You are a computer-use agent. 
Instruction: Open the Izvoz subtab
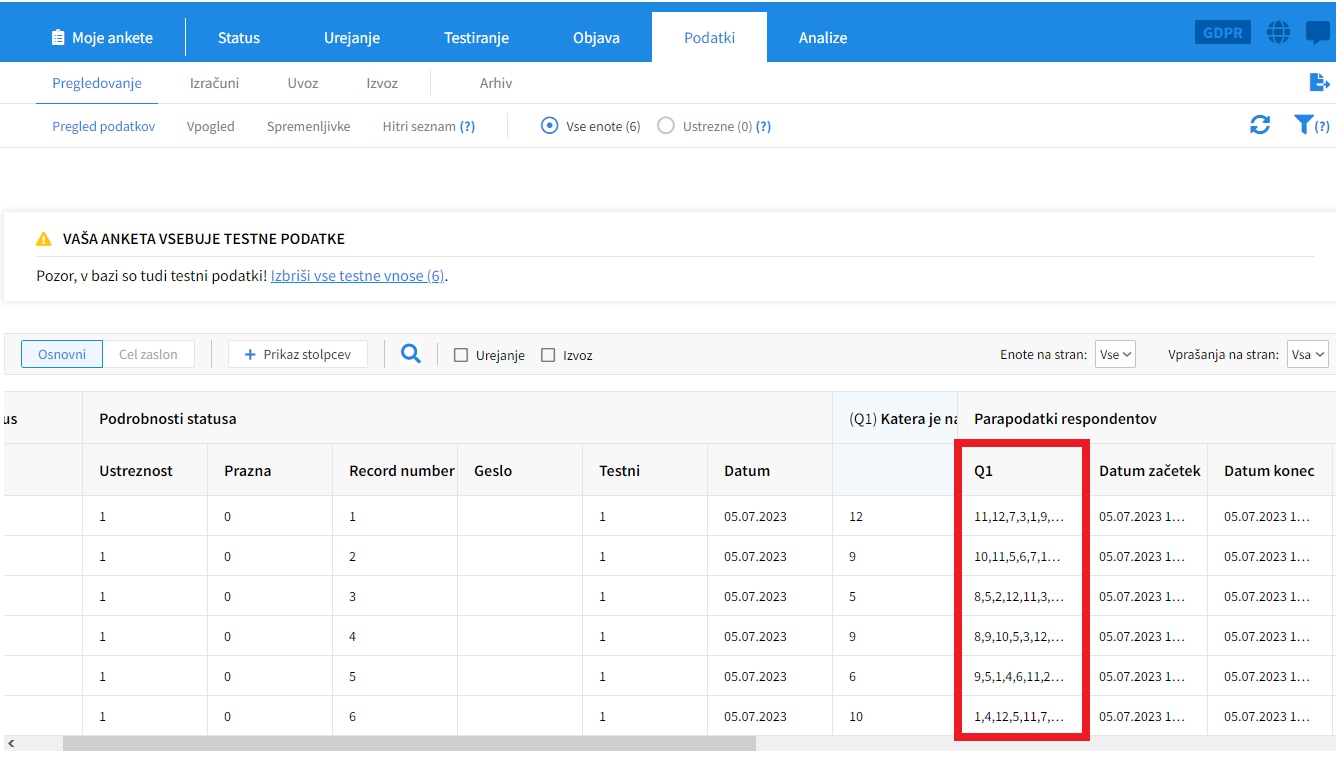(x=382, y=83)
